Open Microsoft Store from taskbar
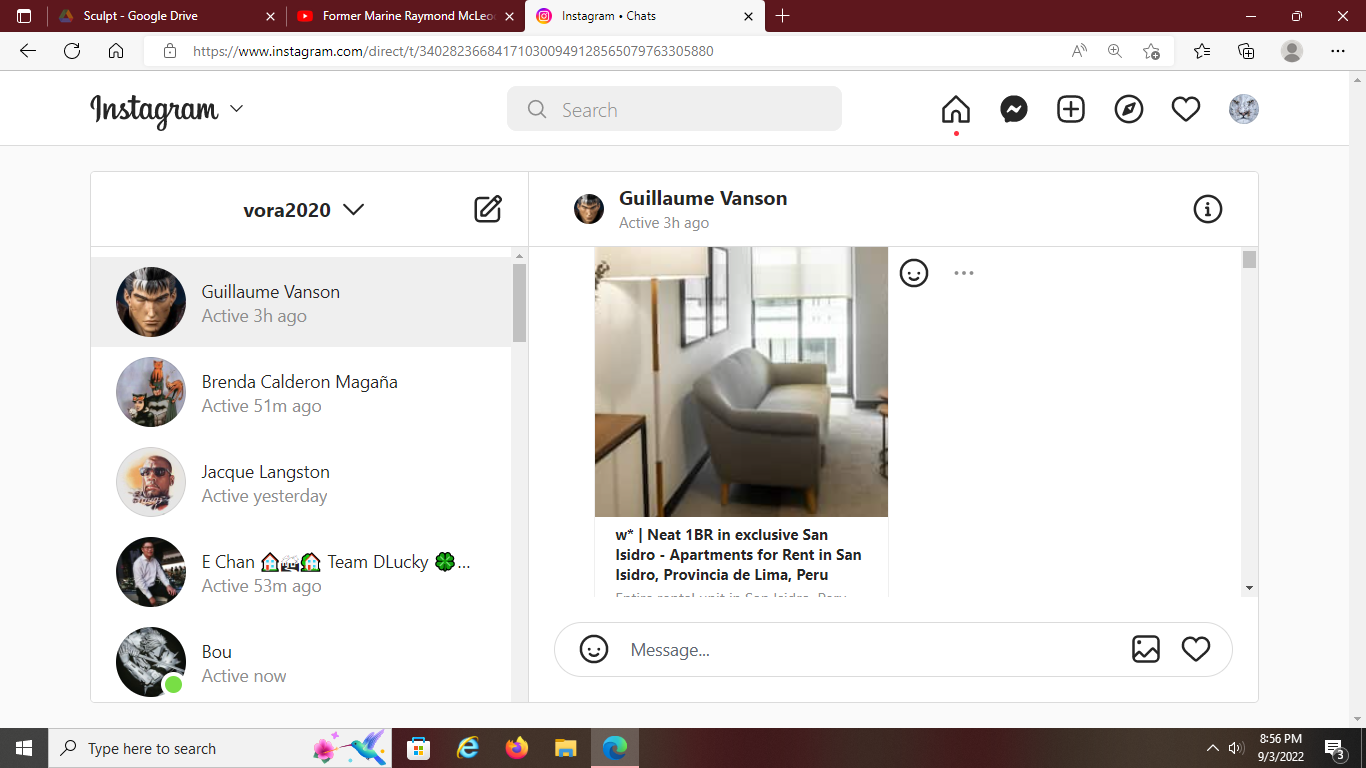 tap(419, 748)
